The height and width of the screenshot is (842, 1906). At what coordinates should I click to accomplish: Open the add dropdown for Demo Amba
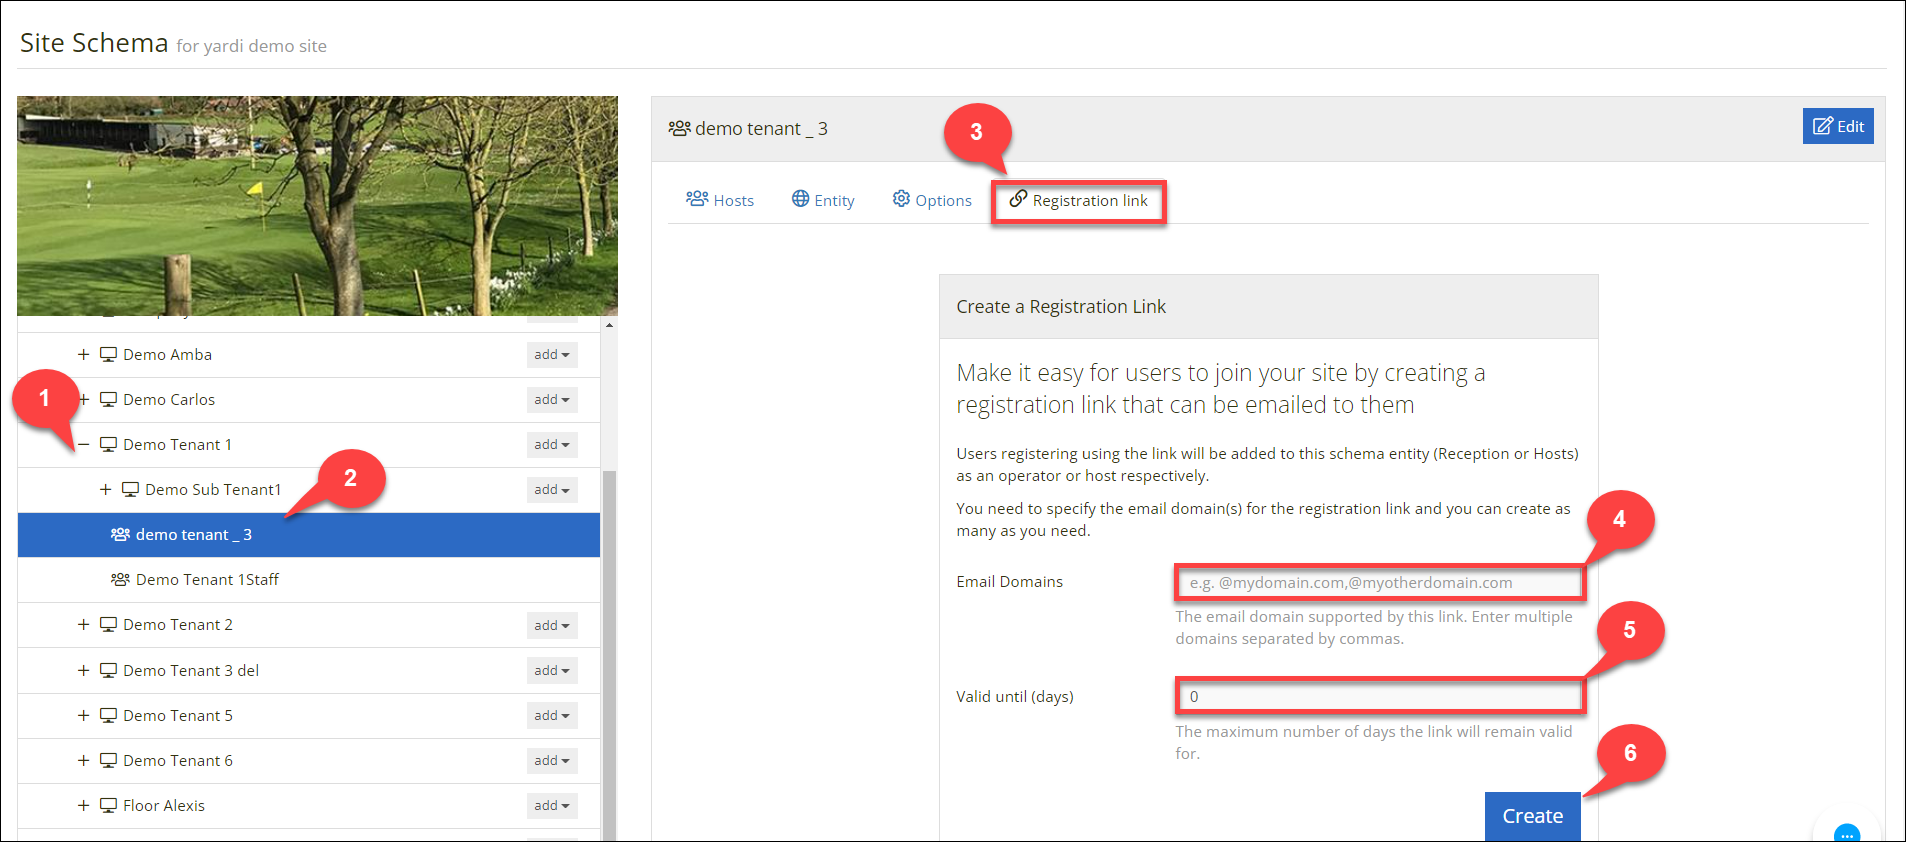point(552,354)
